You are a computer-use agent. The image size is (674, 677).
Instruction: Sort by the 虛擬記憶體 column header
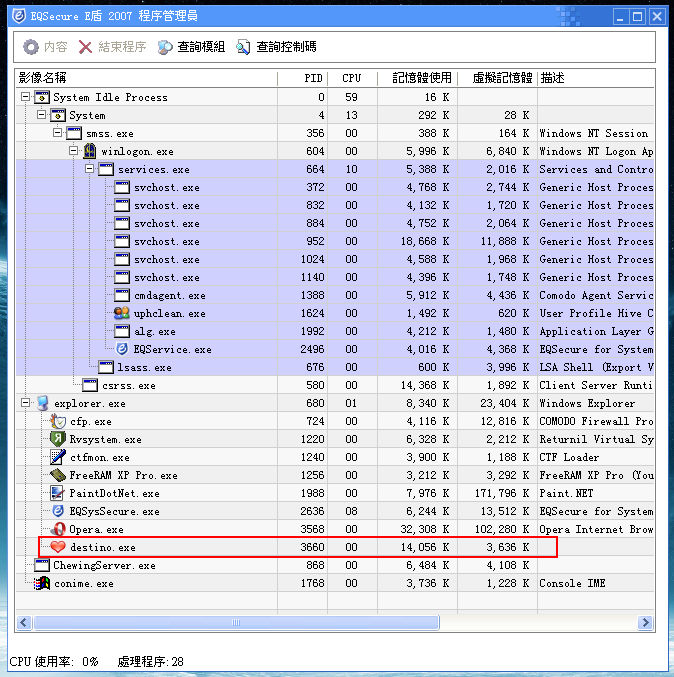pyautogui.click(x=497, y=78)
